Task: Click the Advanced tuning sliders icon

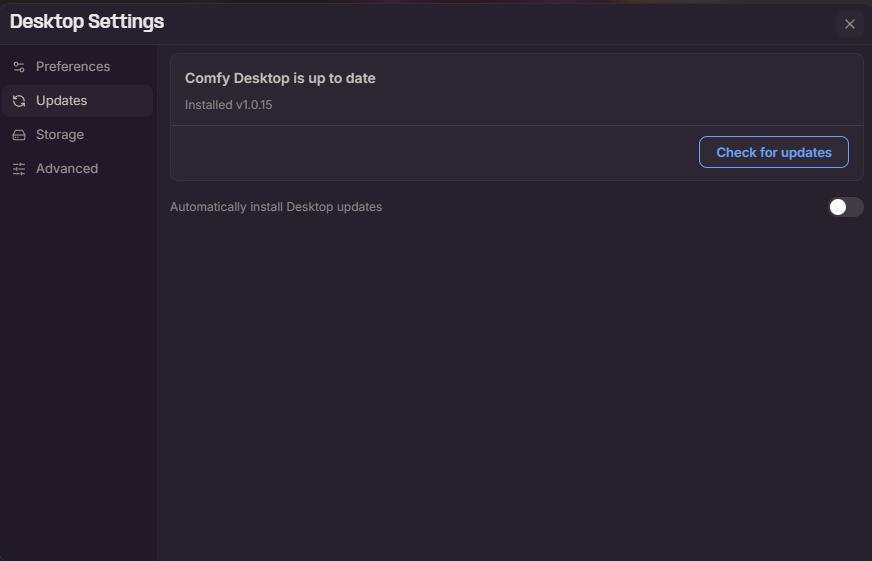Action: (x=19, y=169)
